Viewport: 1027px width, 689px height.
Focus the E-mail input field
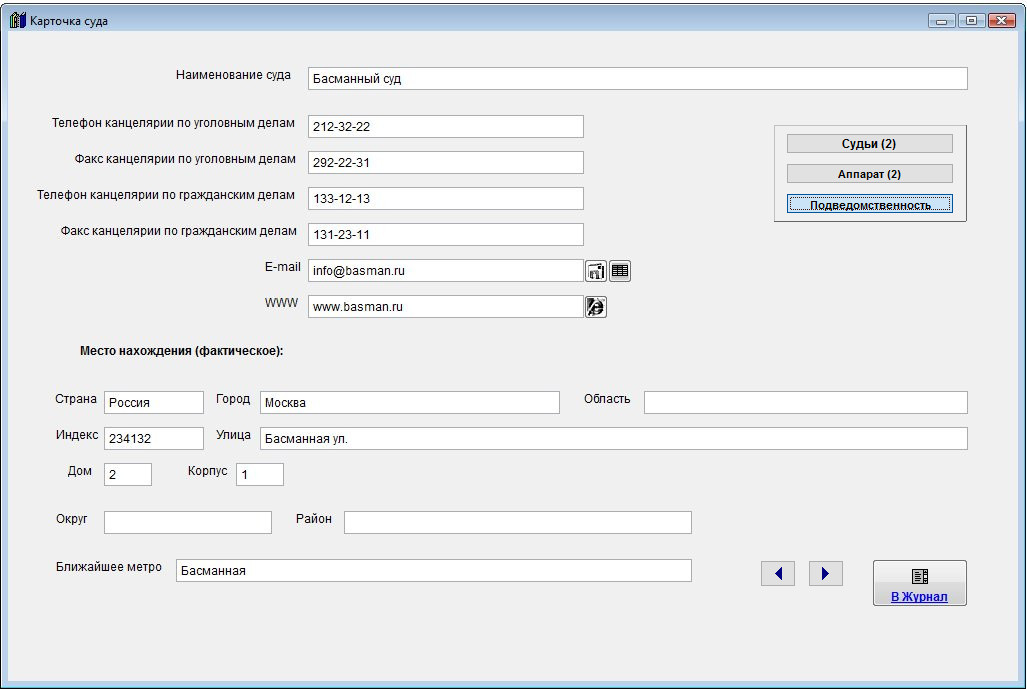[445, 270]
